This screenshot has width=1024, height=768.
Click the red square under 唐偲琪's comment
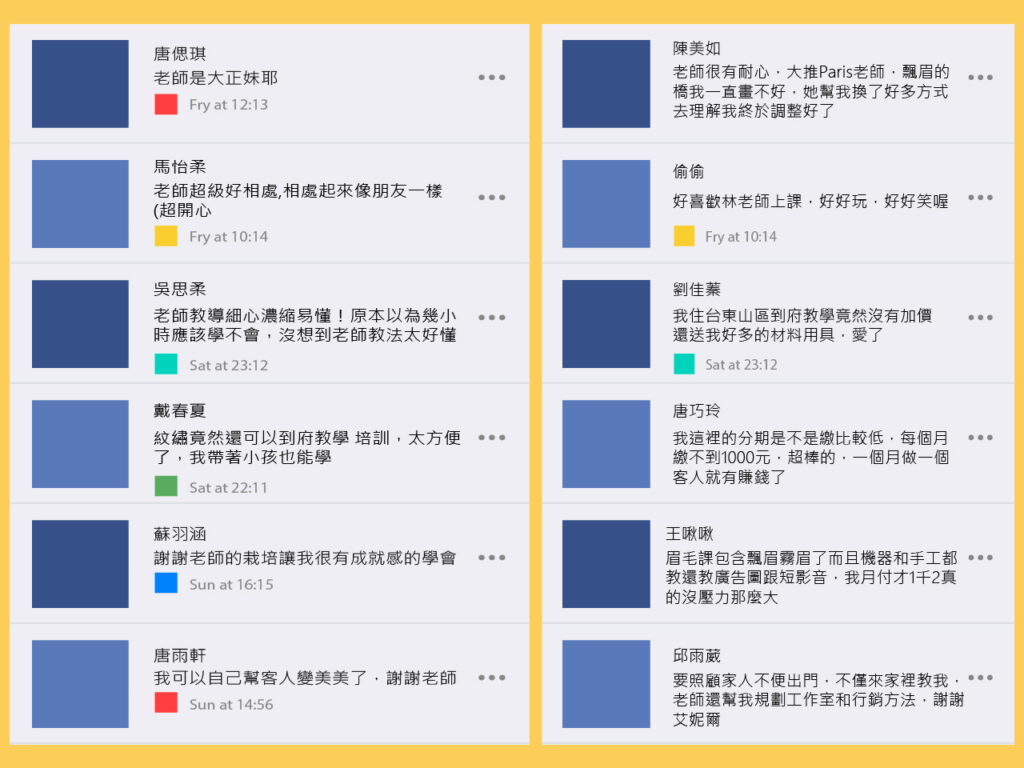[166, 104]
